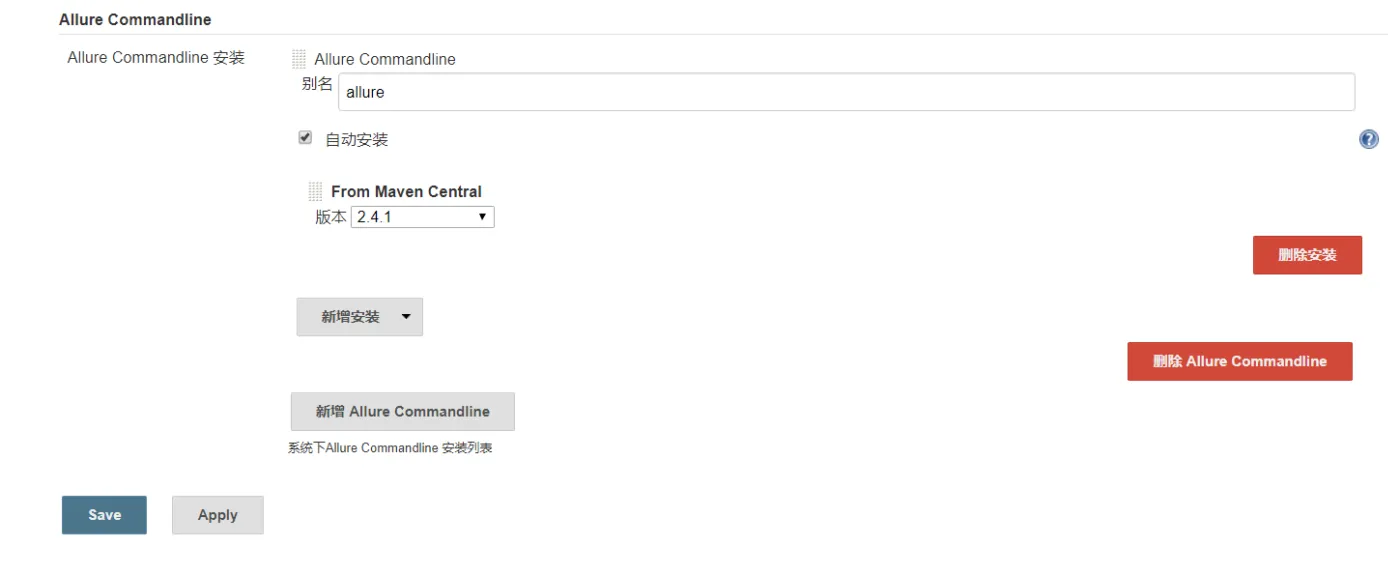This screenshot has width=1400, height=575.
Task: Click the red 删除 Allure Commandline button
Action: point(1239,361)
